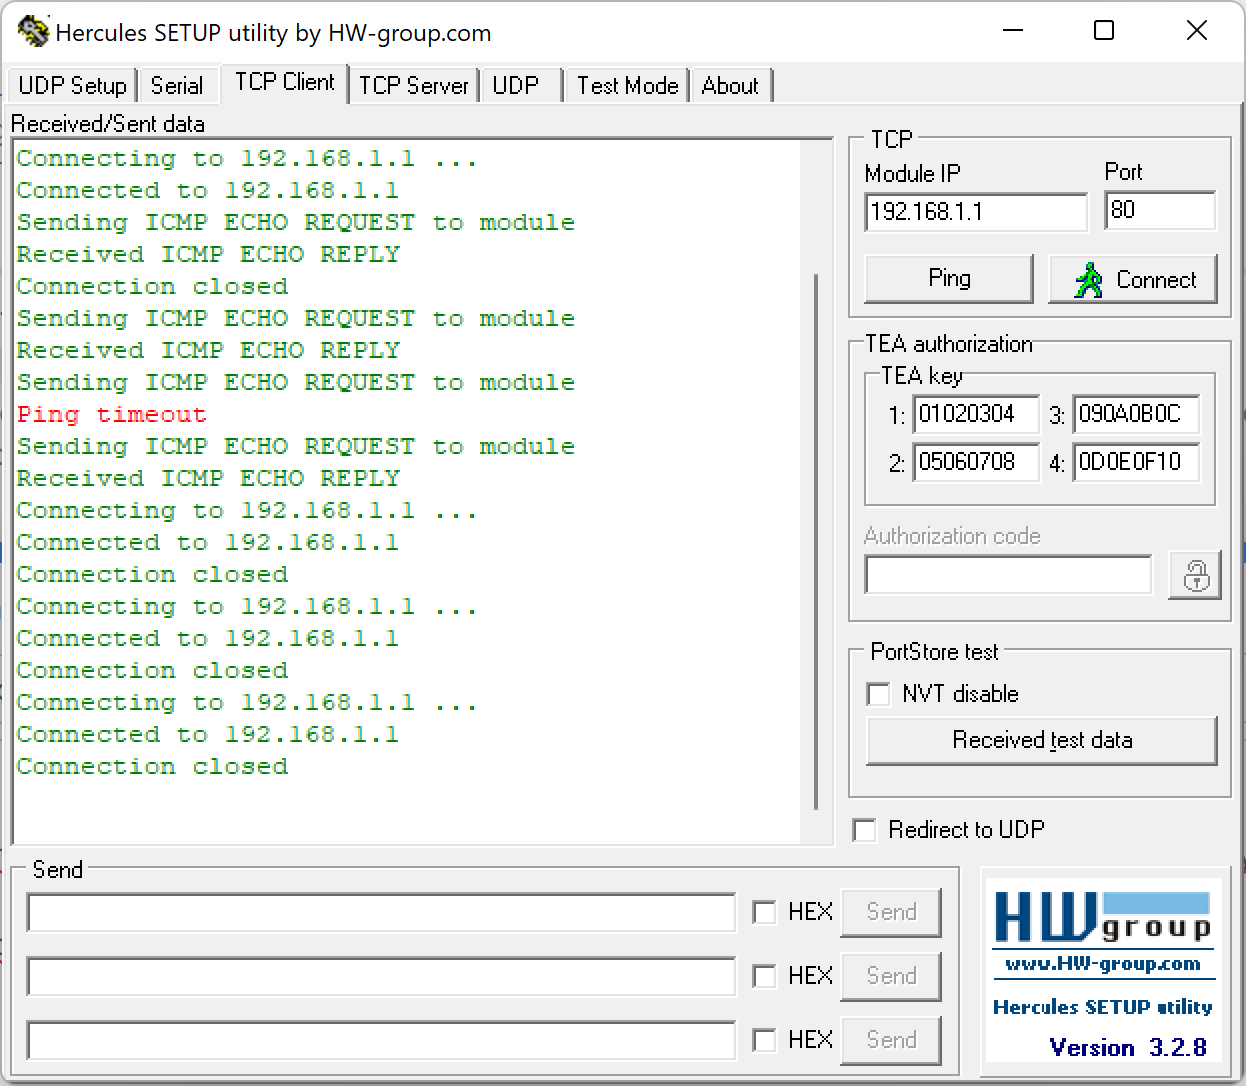This screenshot has height=1086, width=1246.
Task: Click the received data vertical scrollbar
Action: [x=816, y=540]
